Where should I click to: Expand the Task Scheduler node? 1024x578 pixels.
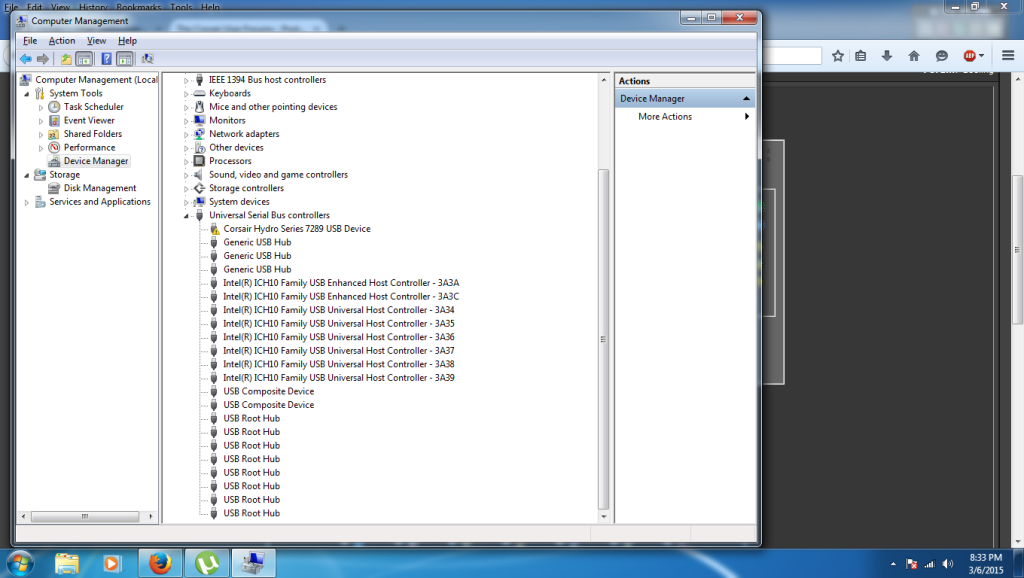(x=41, y=108)
